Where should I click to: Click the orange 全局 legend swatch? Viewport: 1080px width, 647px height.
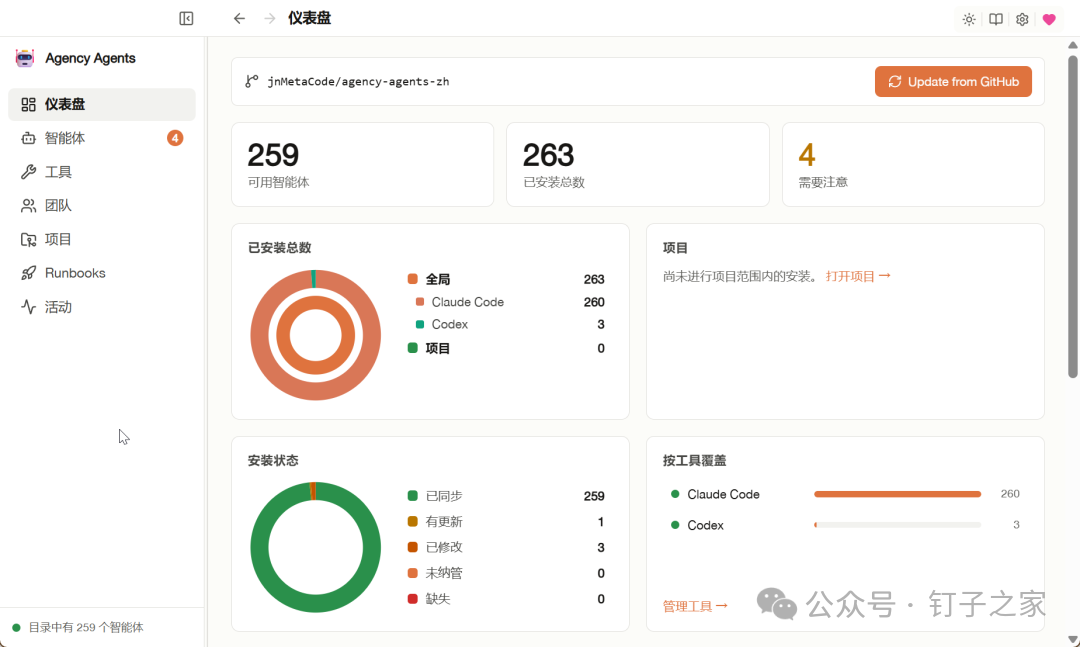coord(413,279)
